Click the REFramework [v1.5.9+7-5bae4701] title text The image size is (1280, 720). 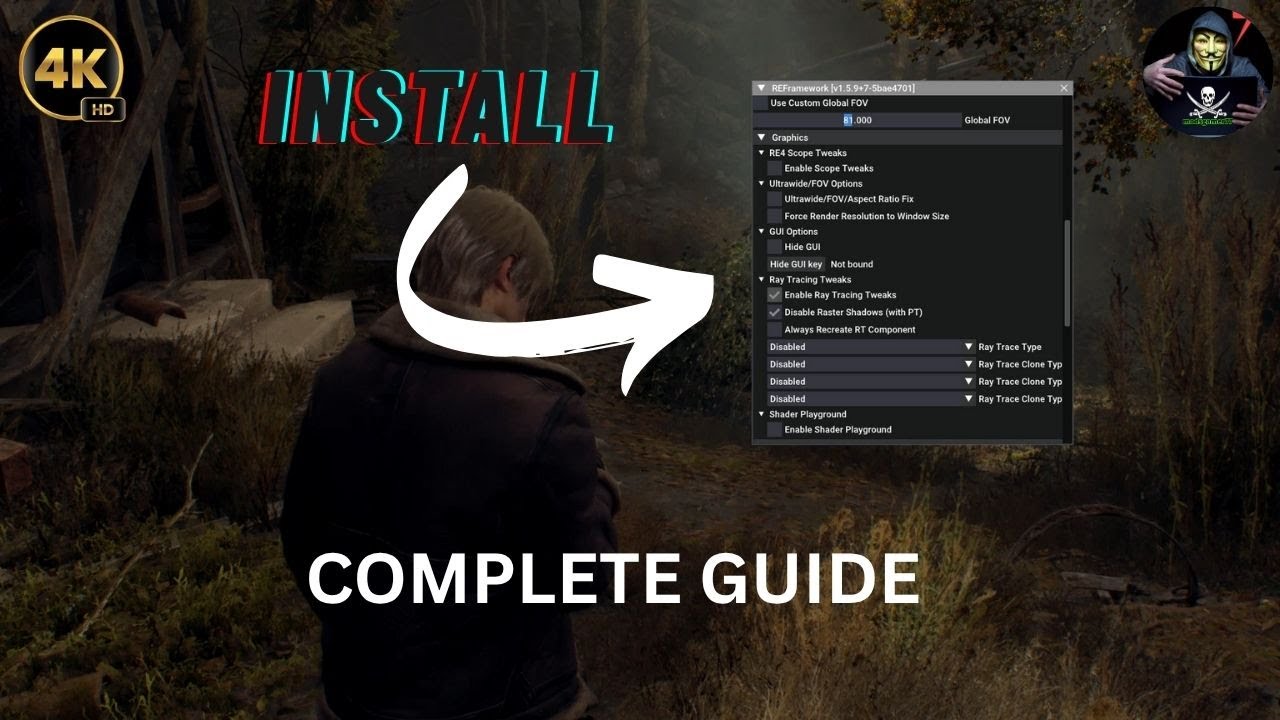pos(843,88)
